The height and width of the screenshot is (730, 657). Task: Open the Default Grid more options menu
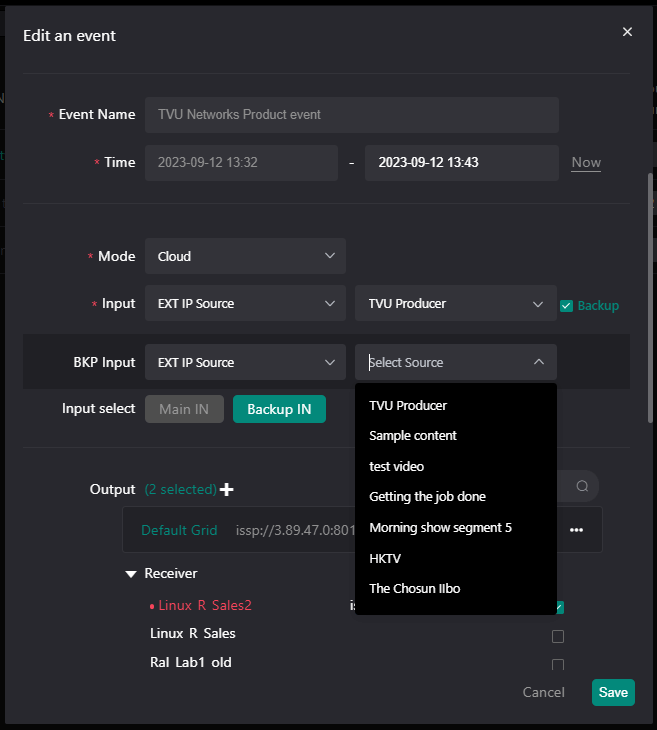click(x=576, y=530)
